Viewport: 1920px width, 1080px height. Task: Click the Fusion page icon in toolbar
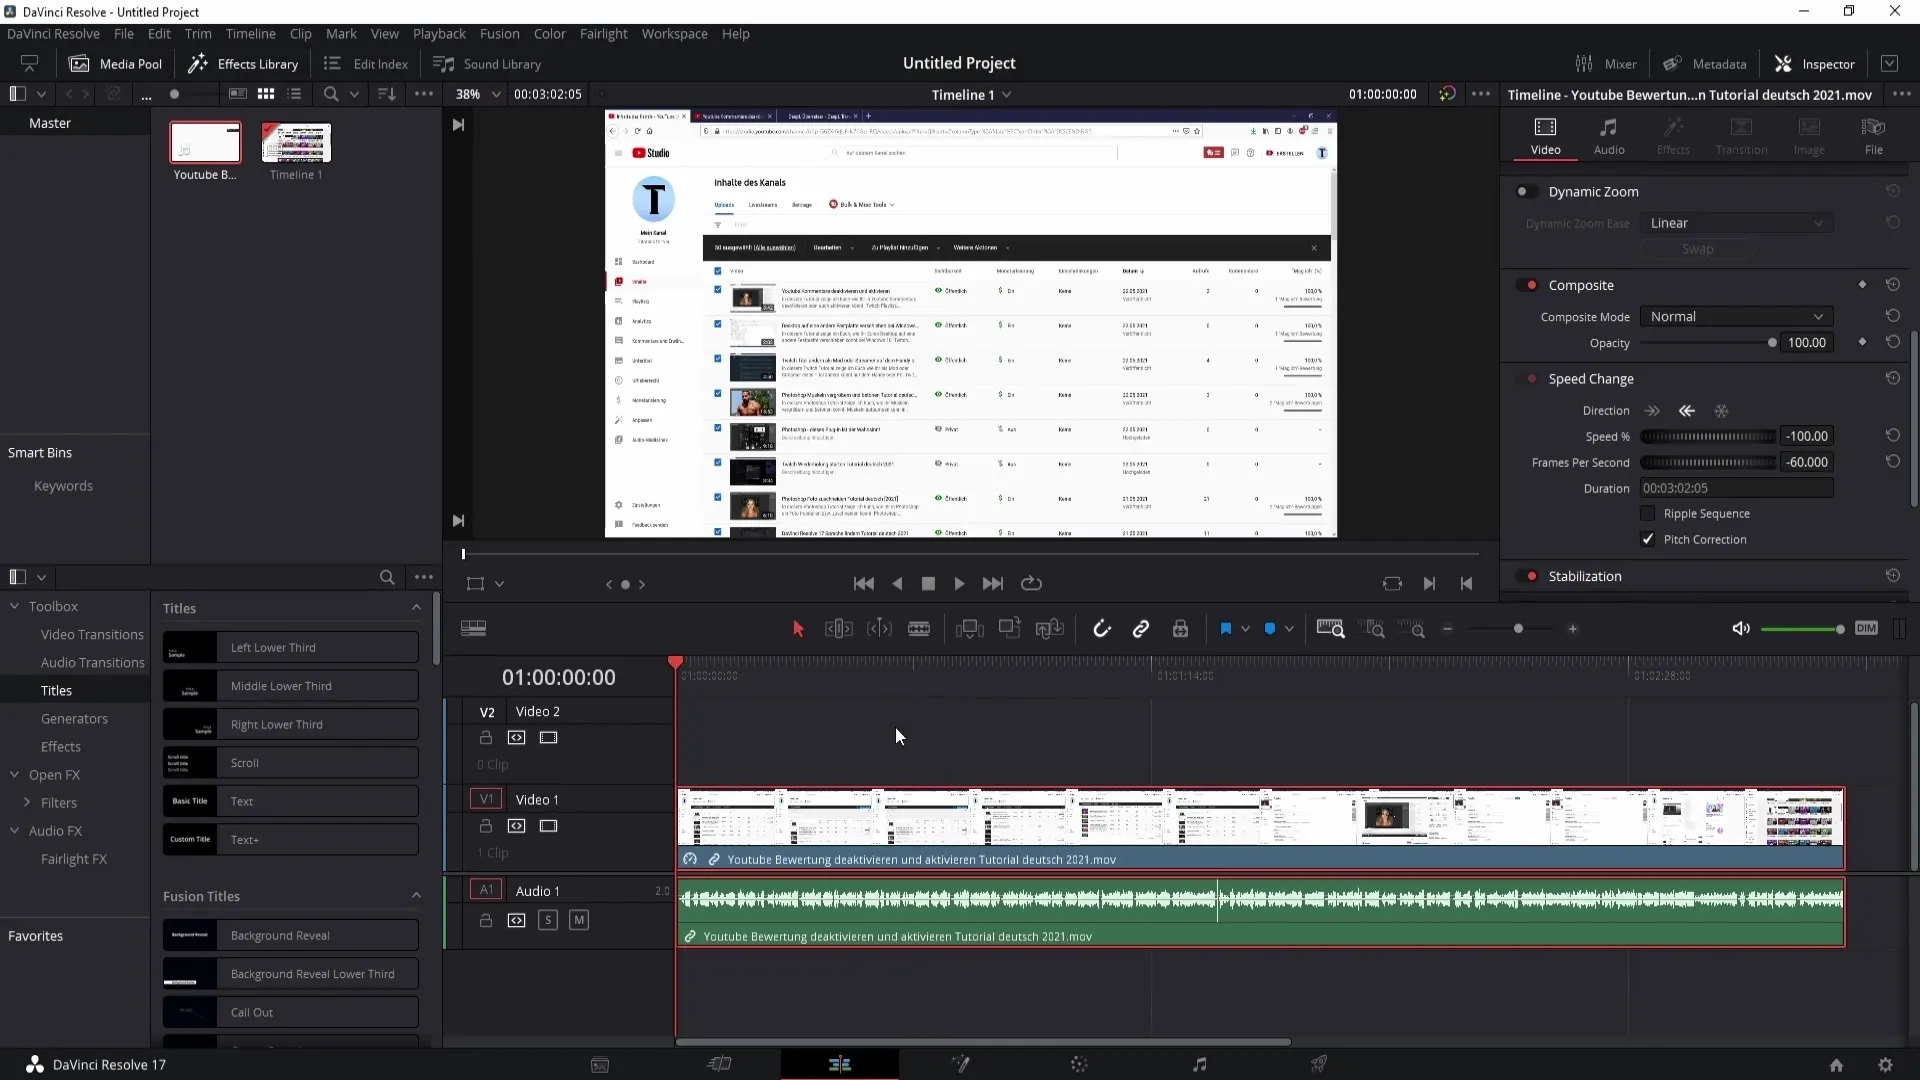click(x=959, y=1064)
